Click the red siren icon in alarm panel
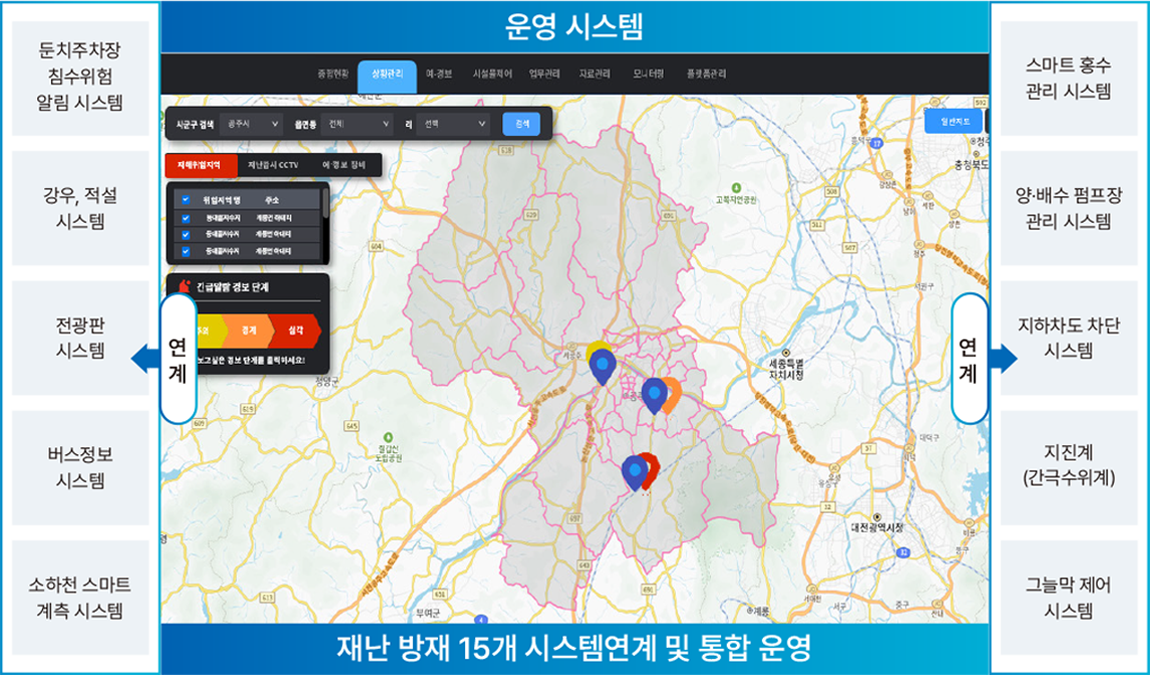Viewport: 1150px width, 675px height. (x=185, y=286)
